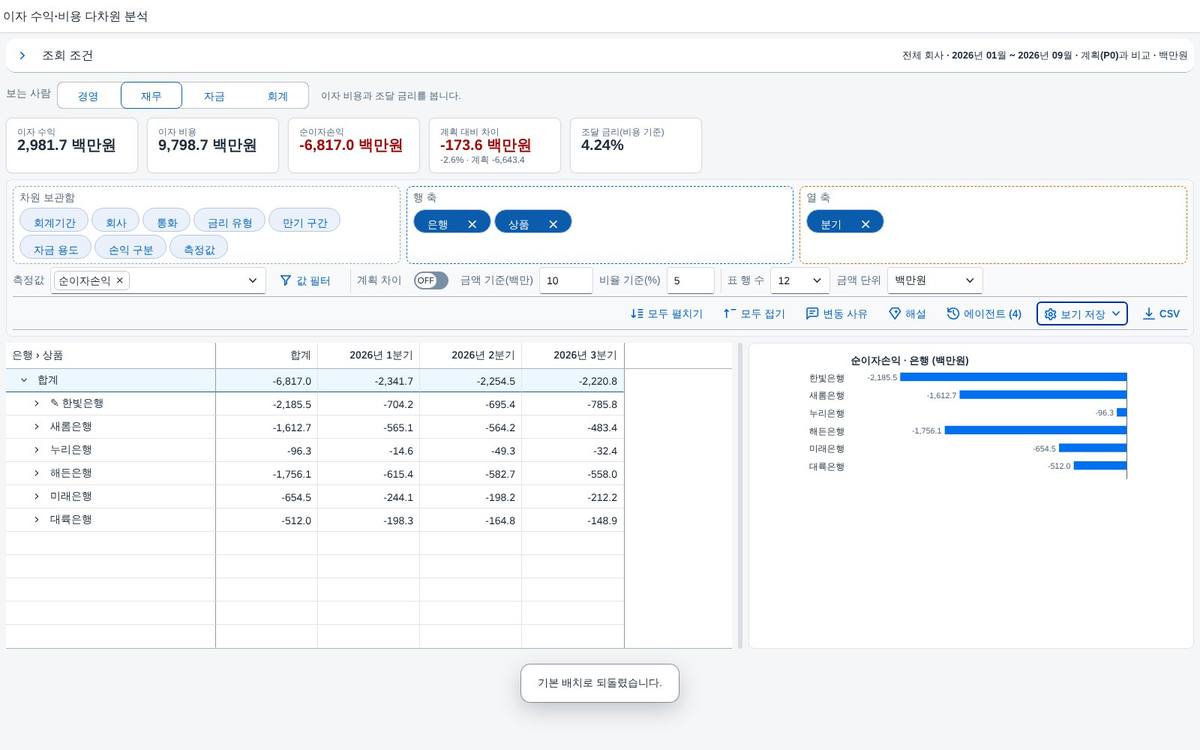Focus the 비율 기준(%) input field

click(691, 281)
